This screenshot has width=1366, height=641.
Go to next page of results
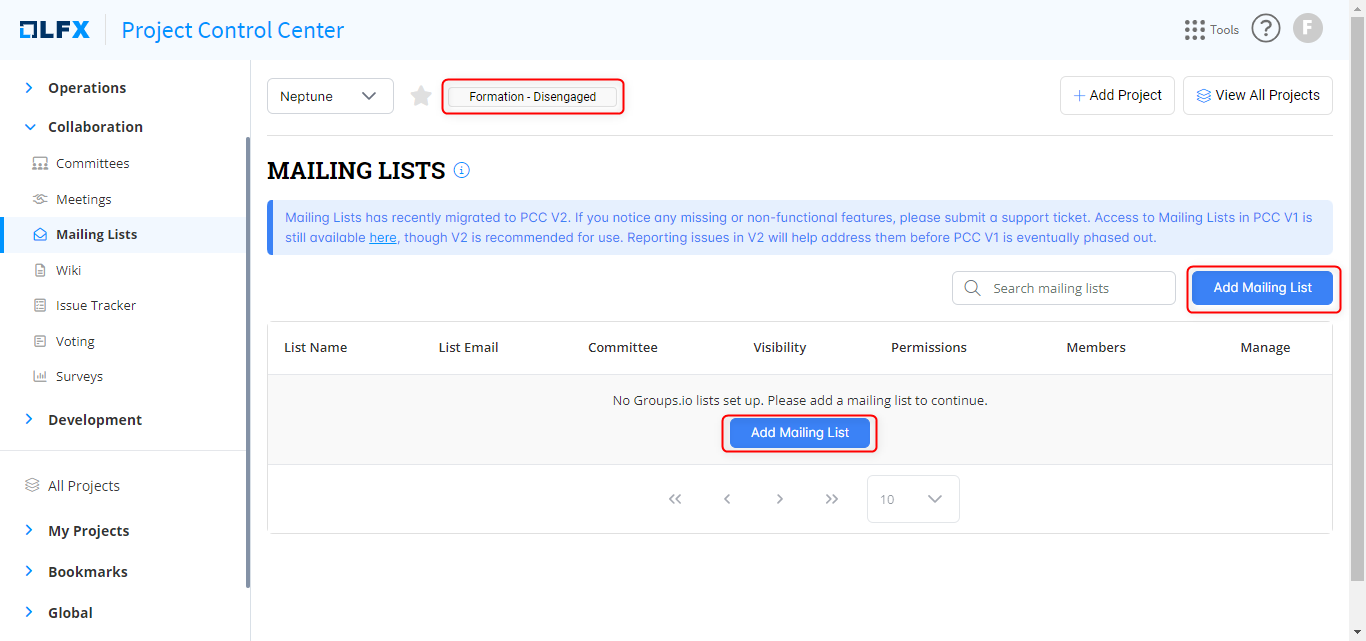click(x=779, y=499)
